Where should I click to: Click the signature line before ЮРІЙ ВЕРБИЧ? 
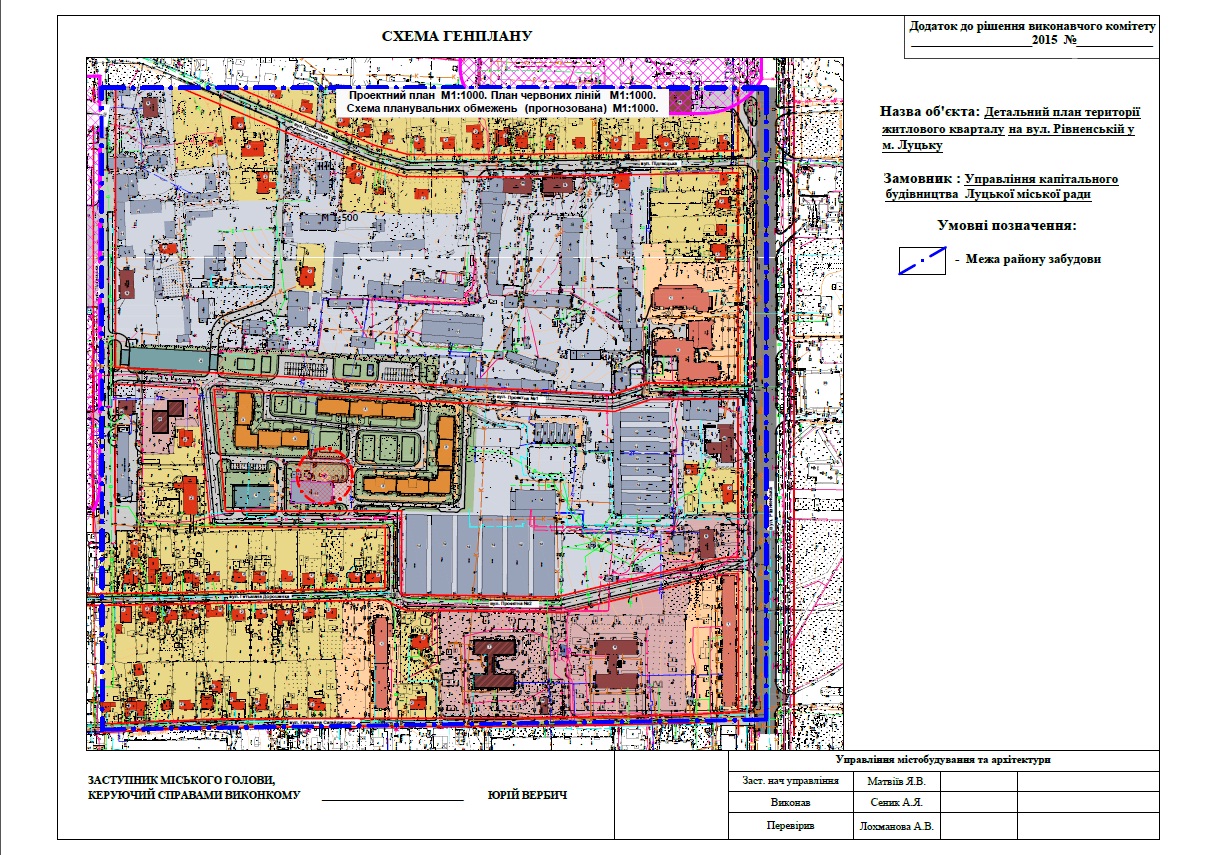(394, 795)
